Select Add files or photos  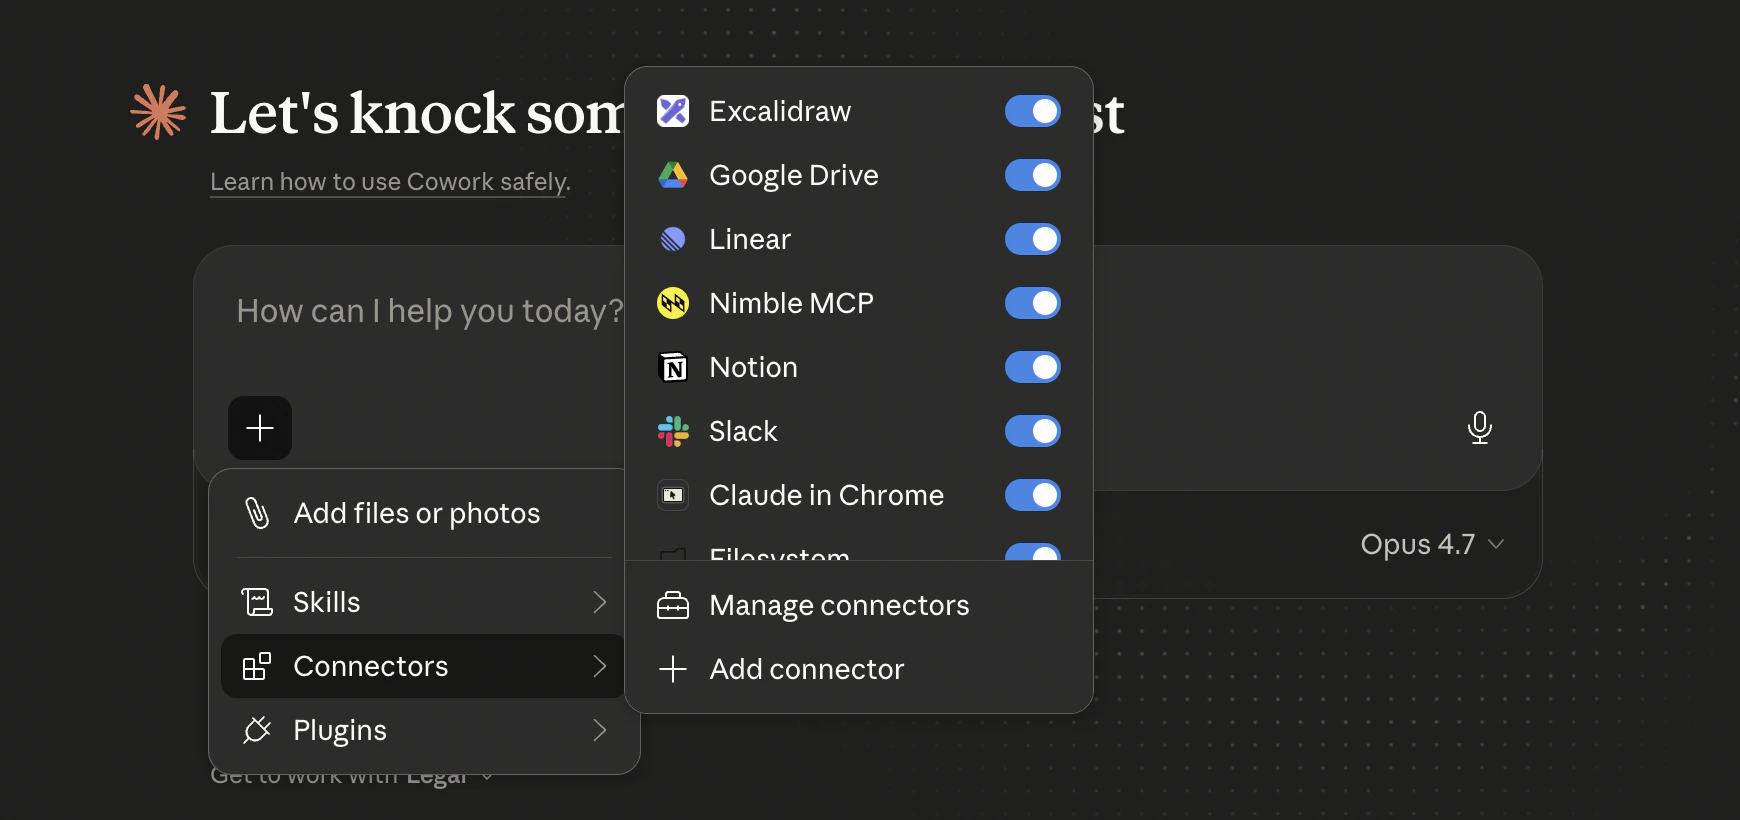pos(424,513)
